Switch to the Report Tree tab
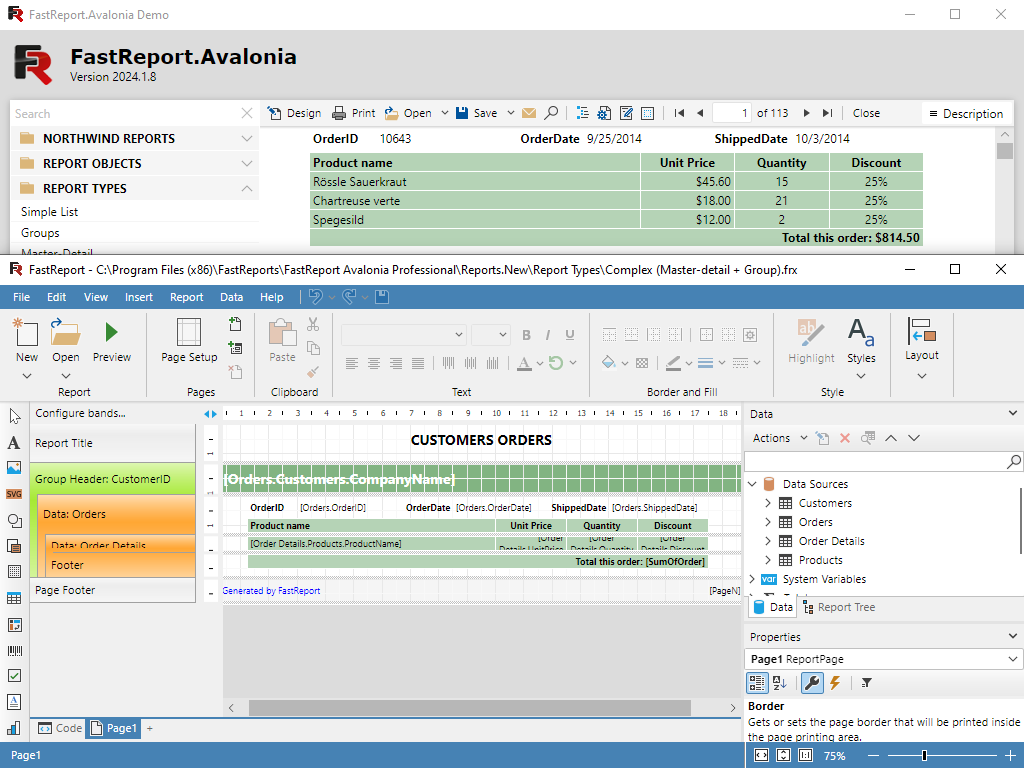This screenshot has height=768, width=1024. pyautogui.click(x=838, y=607)
